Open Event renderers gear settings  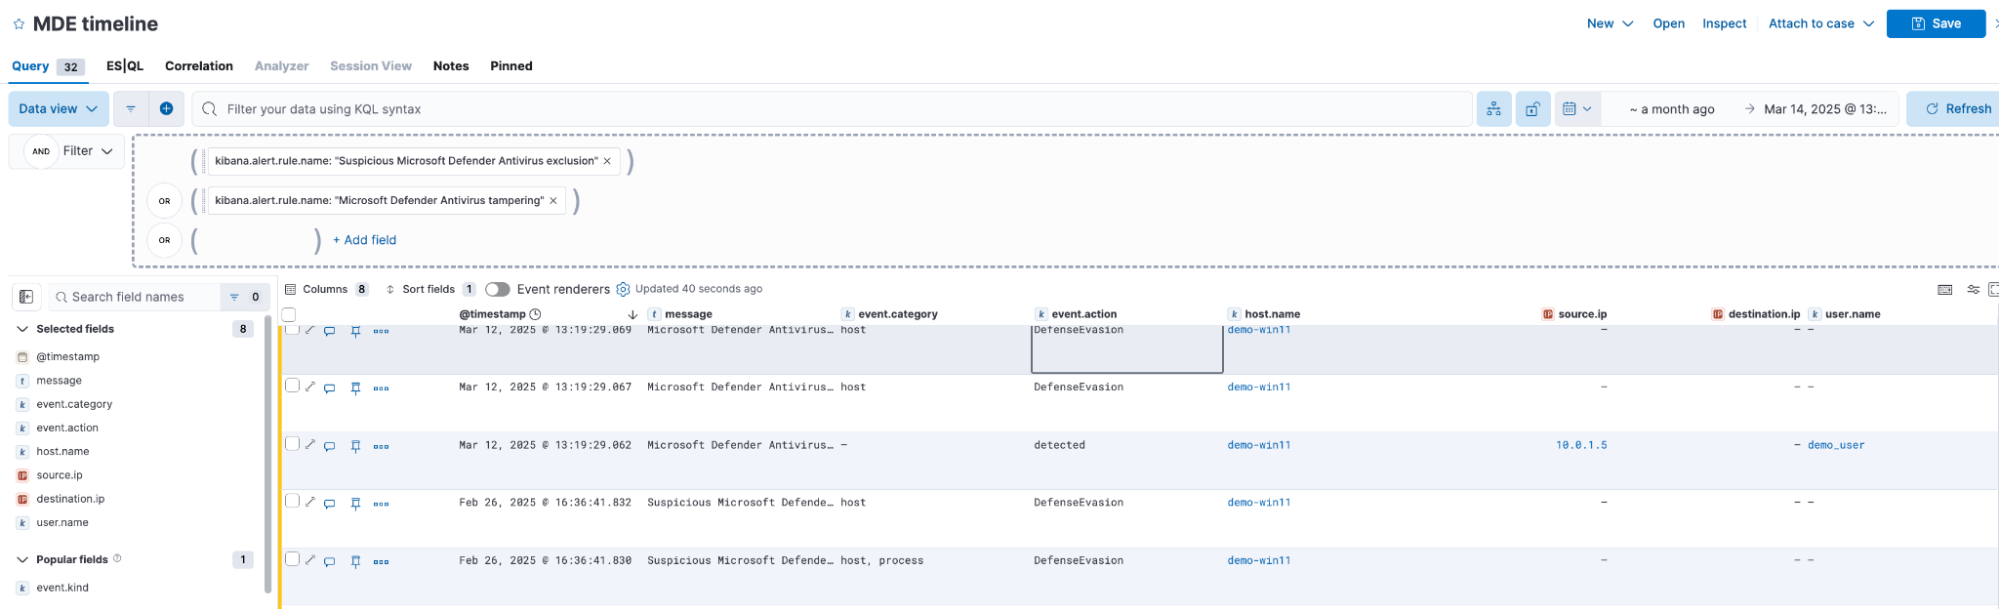(x=623, y=289)
